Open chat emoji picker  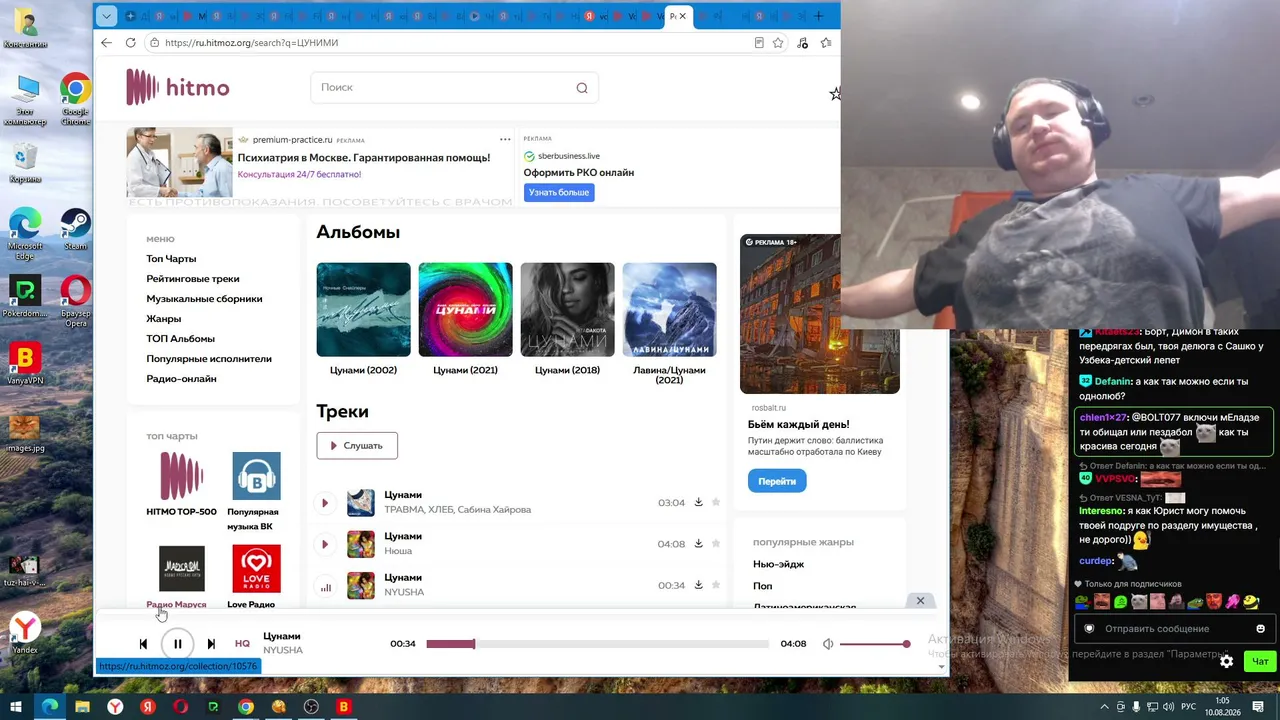coord(1260,629)
